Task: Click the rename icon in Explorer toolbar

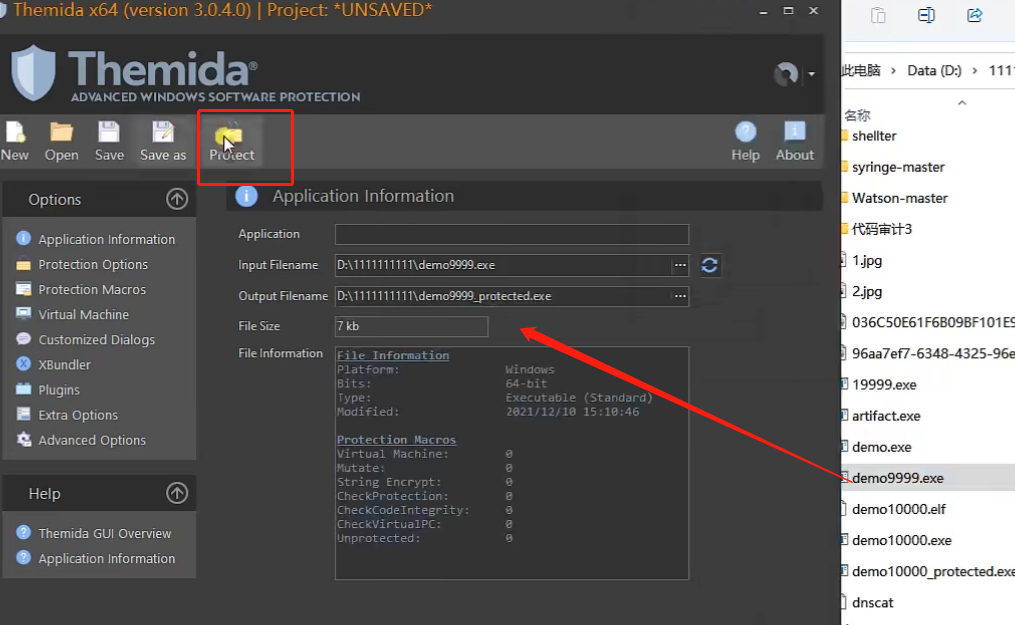Action: [x=926, y=15]
